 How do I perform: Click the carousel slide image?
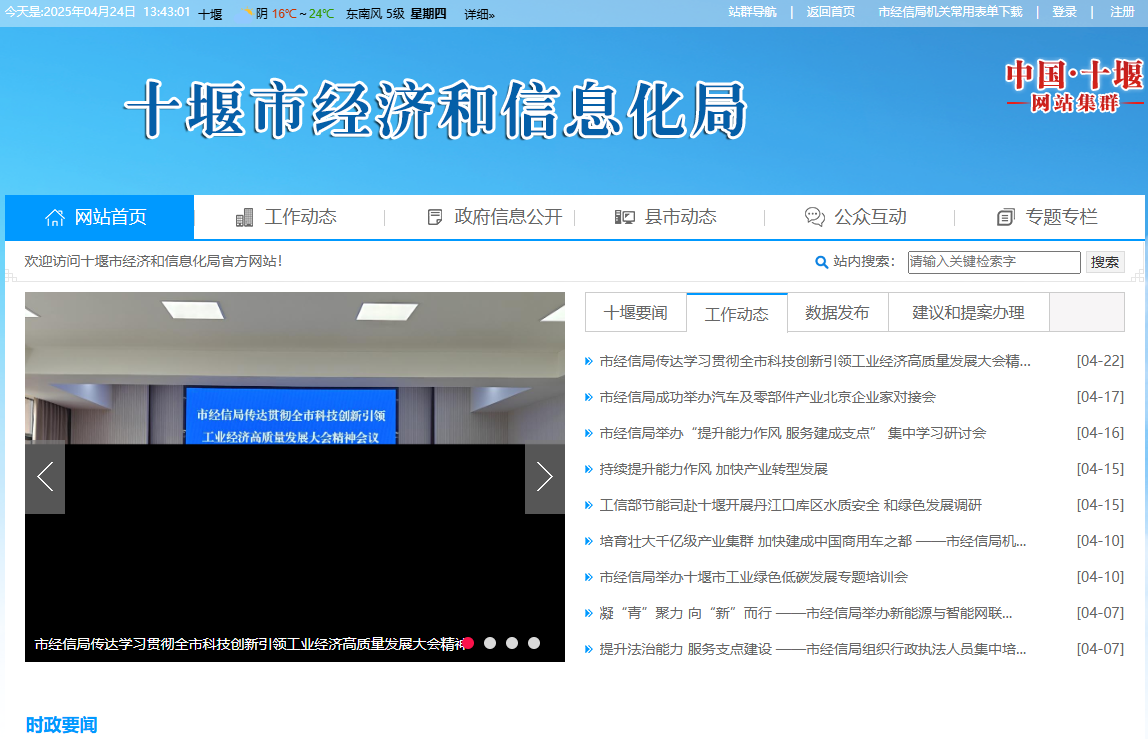(x=295, y=477)
